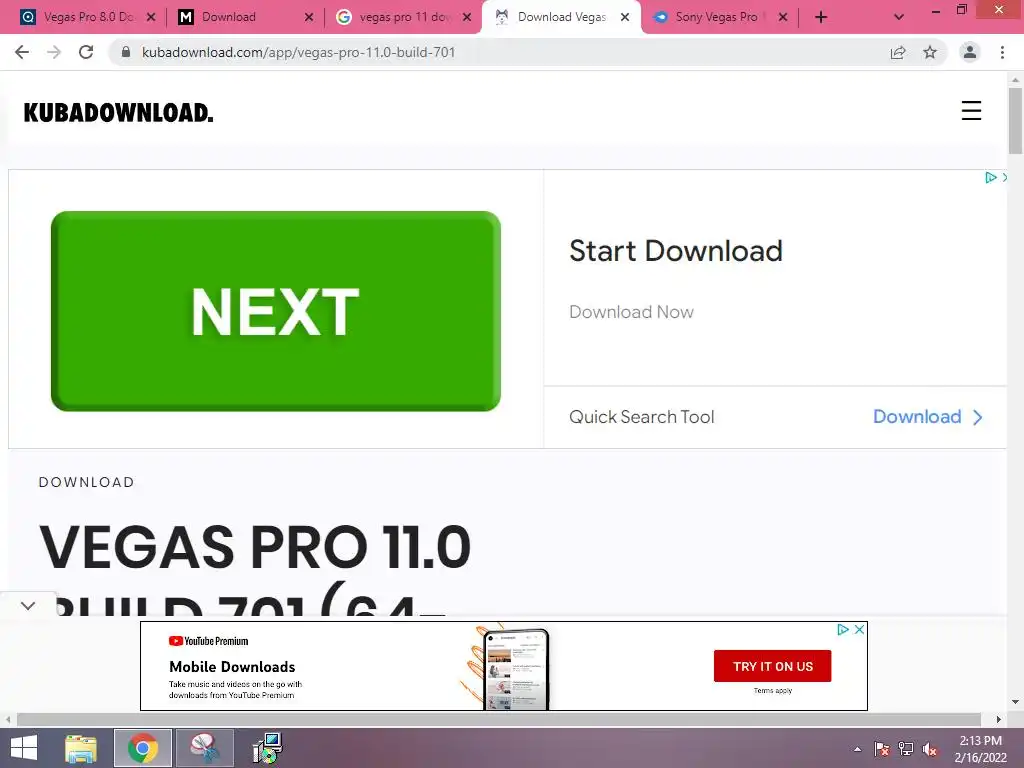Open the tab search dropdown

point(899,17)
